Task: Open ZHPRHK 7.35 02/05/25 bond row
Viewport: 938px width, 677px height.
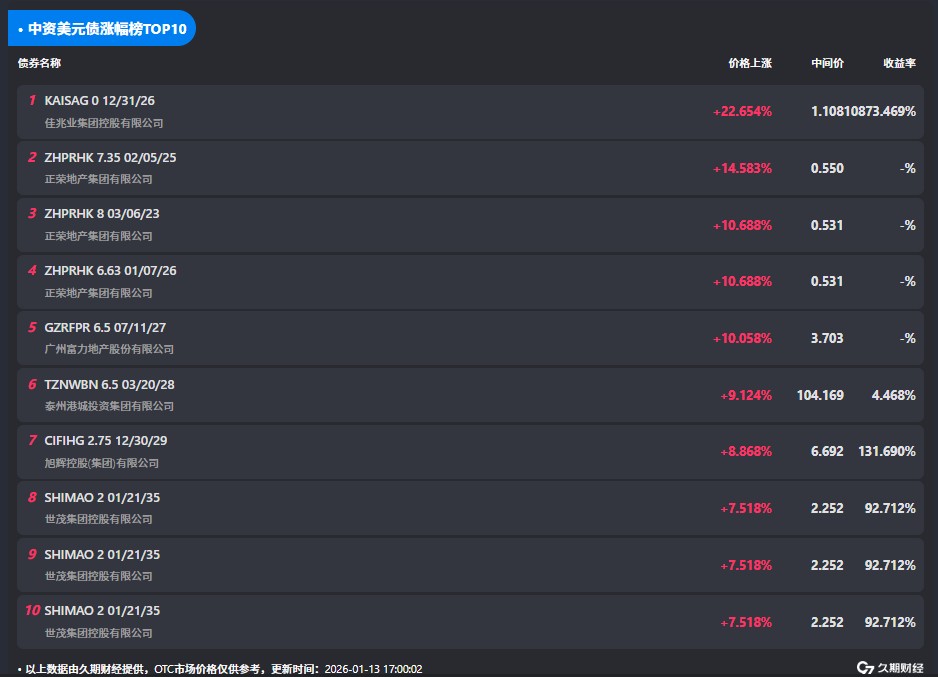Action: [x=110, y=158]
